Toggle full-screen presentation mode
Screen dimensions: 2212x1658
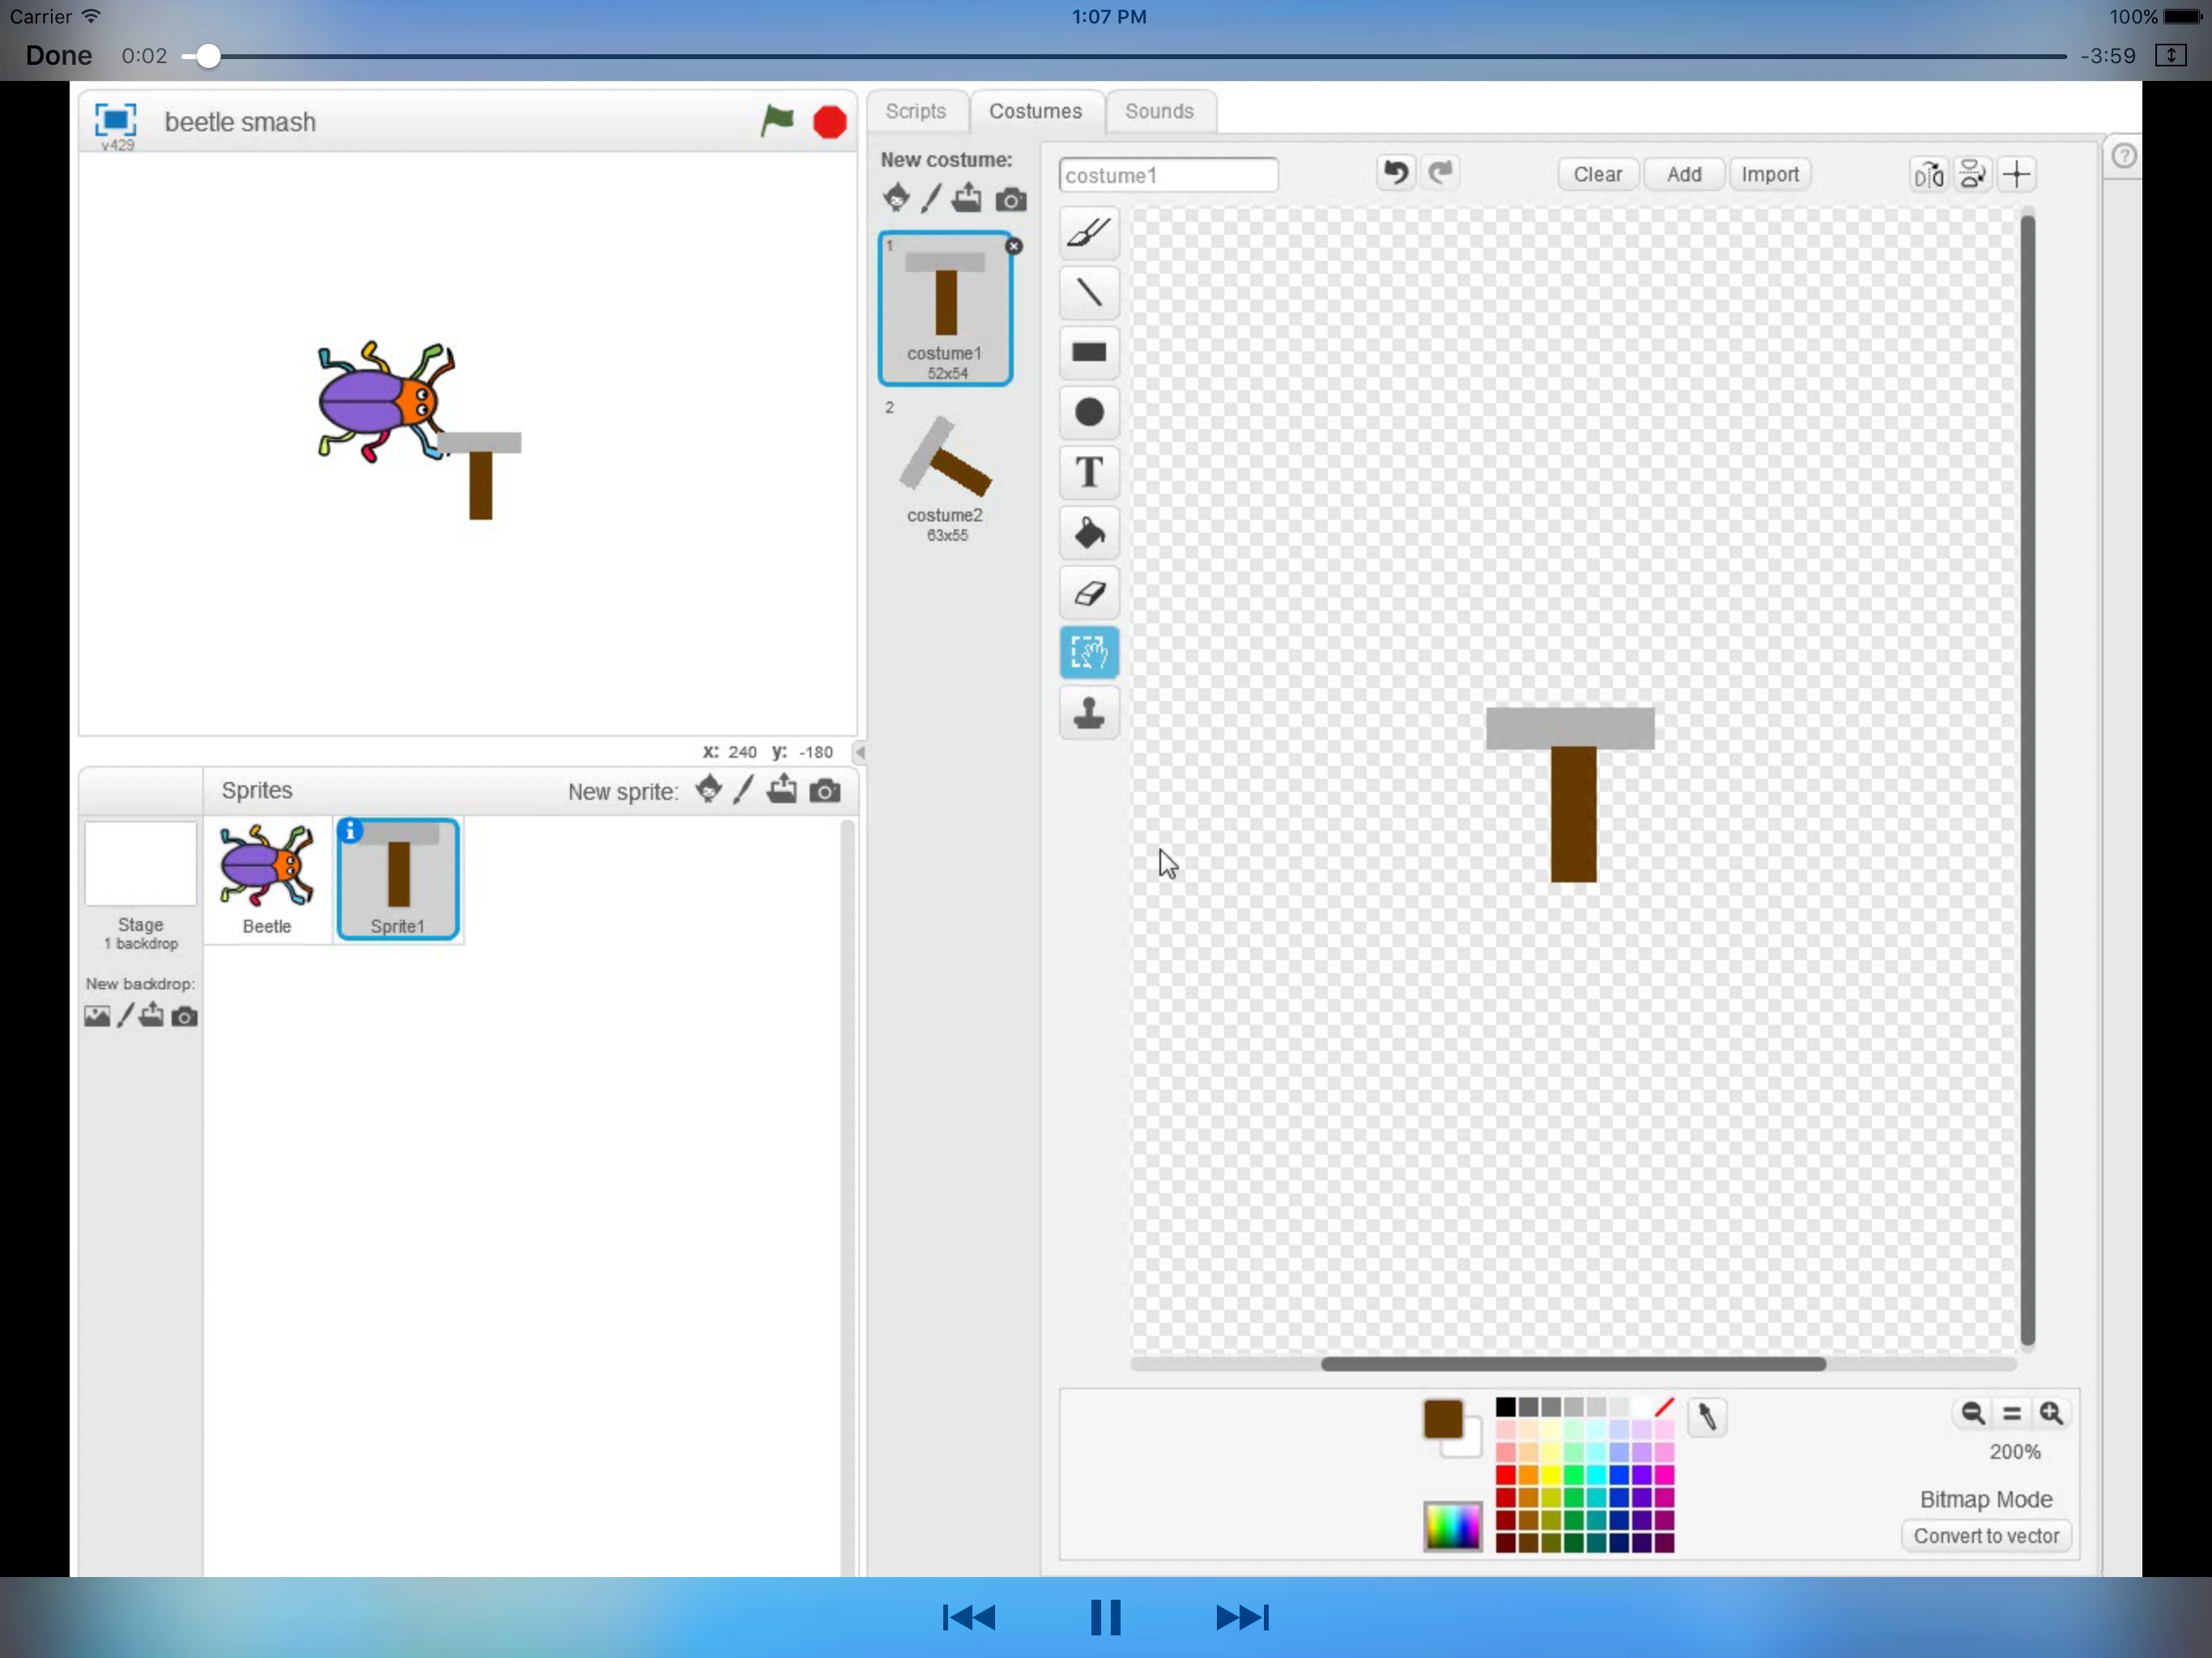point(116,121)
